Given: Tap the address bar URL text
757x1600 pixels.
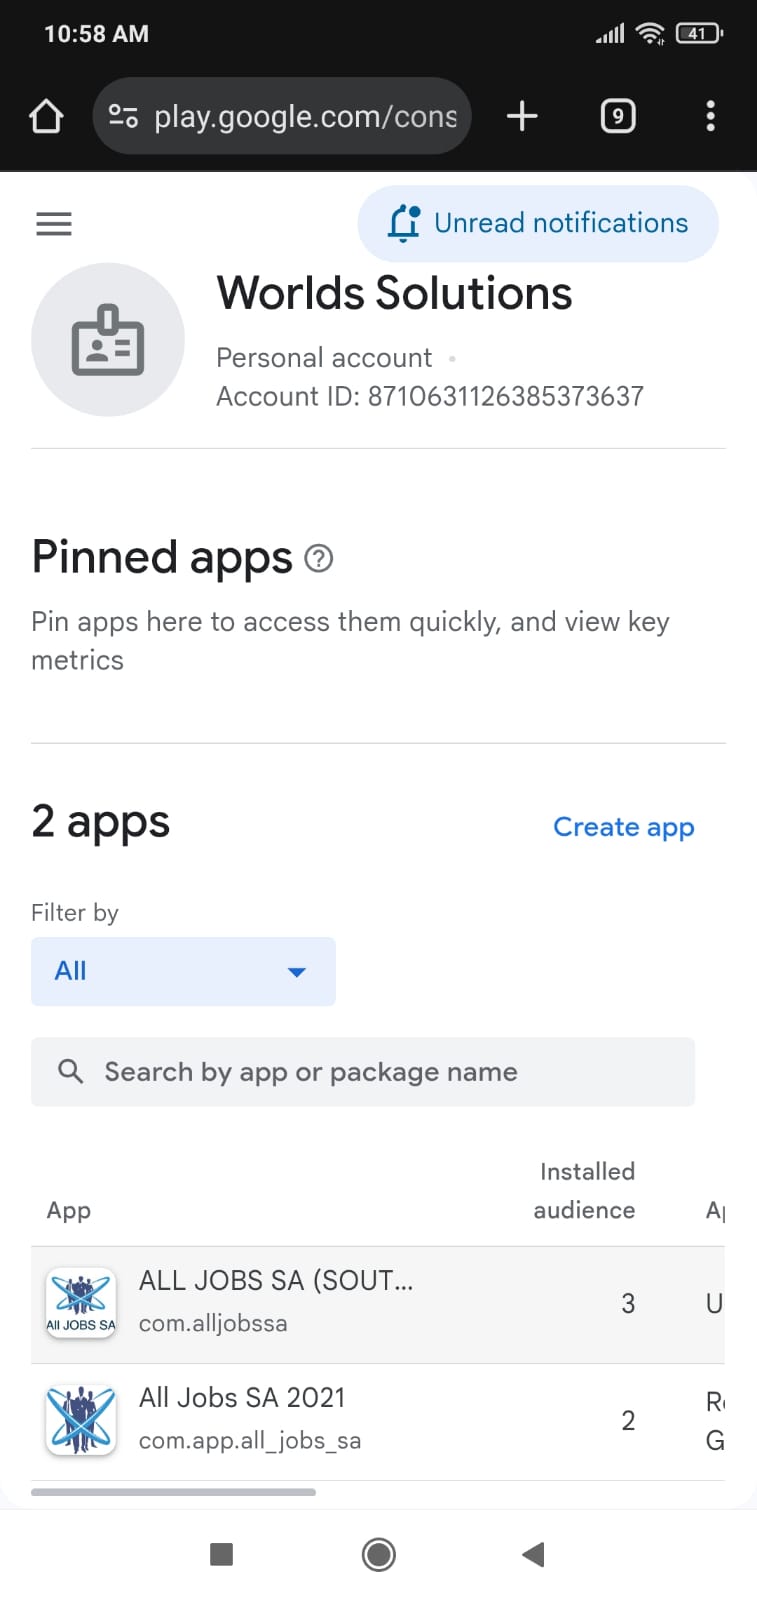Looking at the screenshot, I should [305, 117].
